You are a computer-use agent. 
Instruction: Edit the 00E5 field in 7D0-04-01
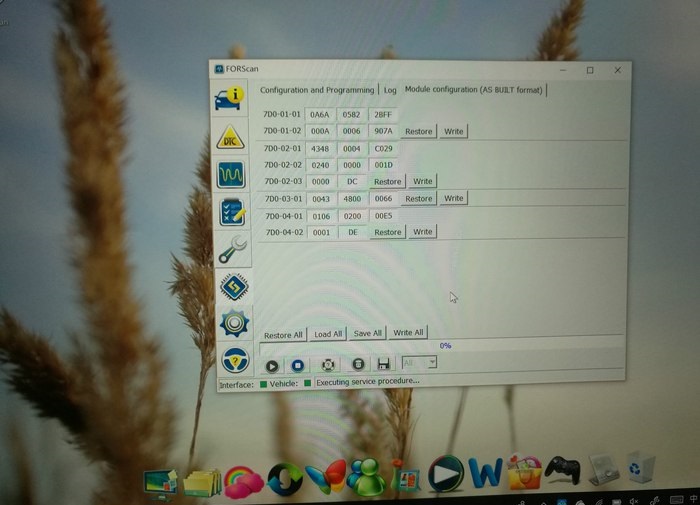click(x=383, y=216)
